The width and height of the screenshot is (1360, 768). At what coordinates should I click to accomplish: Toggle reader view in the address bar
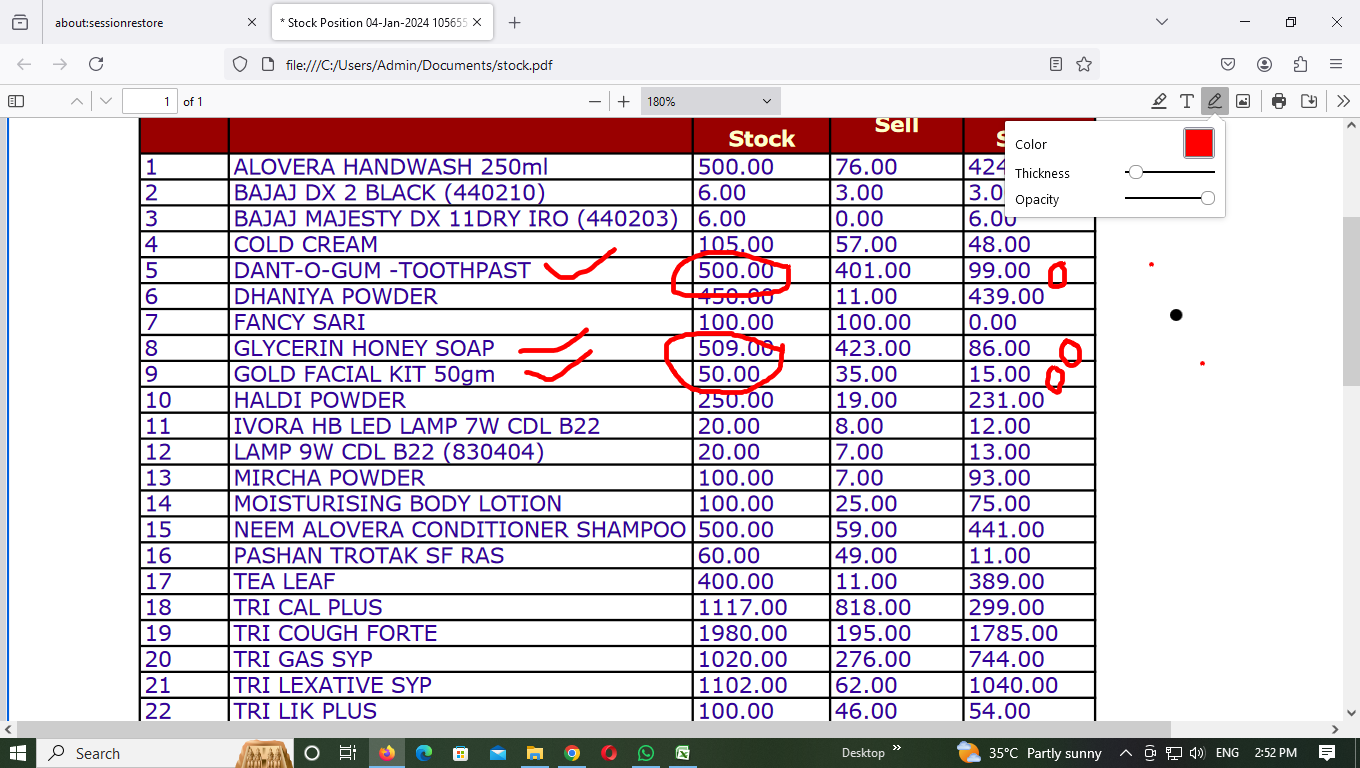[1056, 64]
